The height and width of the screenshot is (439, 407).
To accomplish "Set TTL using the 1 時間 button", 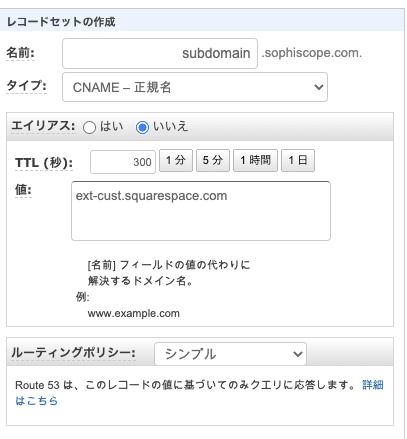I will (x=255, y=160).
